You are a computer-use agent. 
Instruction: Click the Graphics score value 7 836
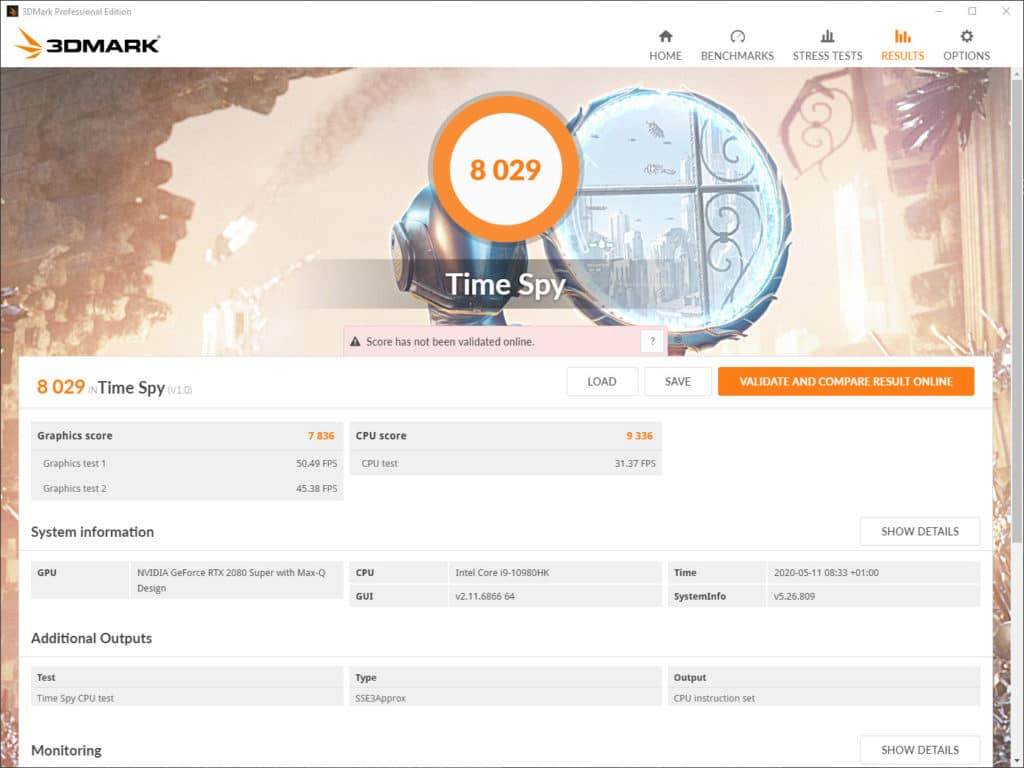coord(321,436)
